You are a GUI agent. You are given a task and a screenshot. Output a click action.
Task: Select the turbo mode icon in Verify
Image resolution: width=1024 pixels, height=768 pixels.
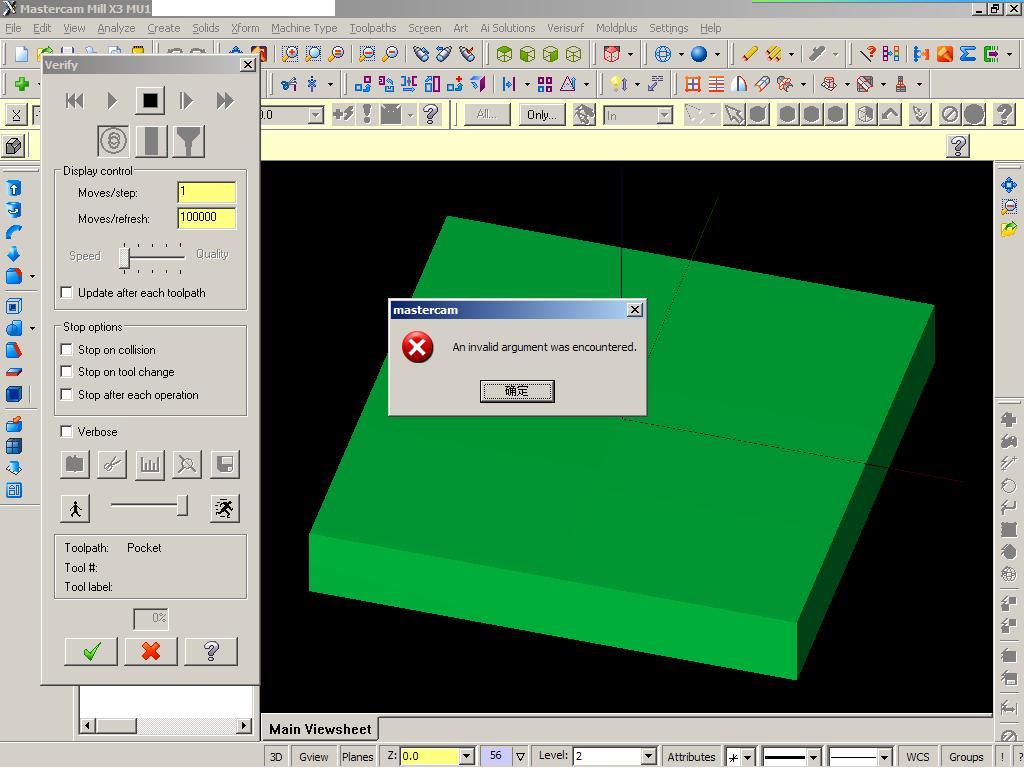(113, 140)
